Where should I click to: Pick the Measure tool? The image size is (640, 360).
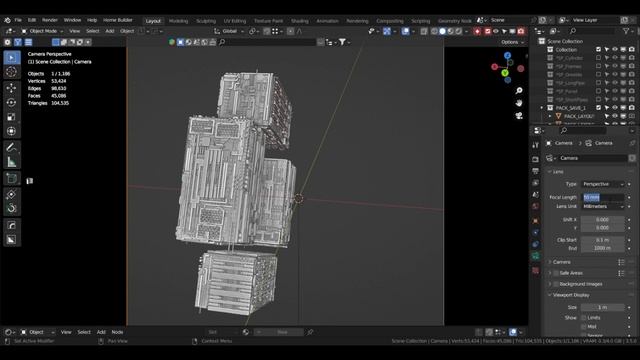(11, 162)
